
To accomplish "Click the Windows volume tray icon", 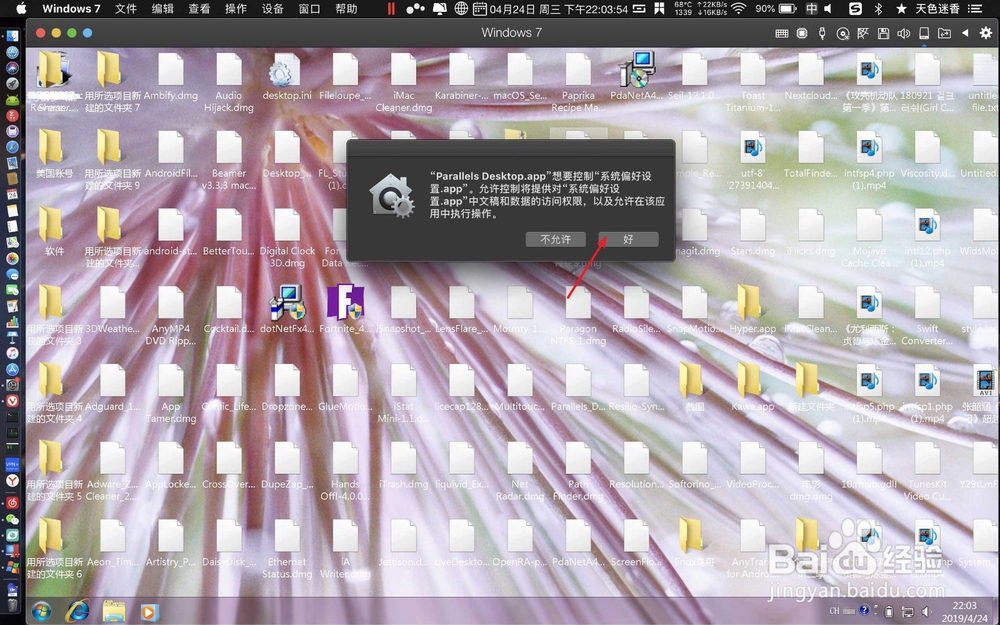I will click(927, 612).
